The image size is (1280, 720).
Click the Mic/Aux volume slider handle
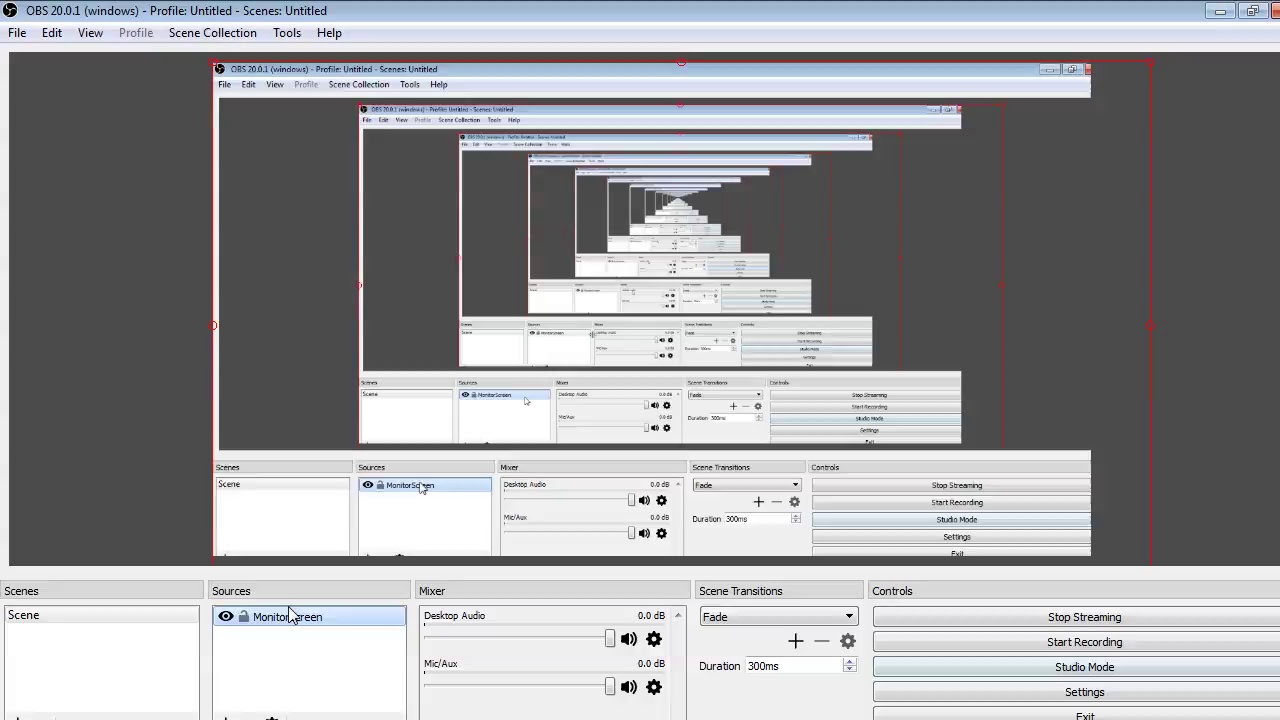(x=610, y=687)
